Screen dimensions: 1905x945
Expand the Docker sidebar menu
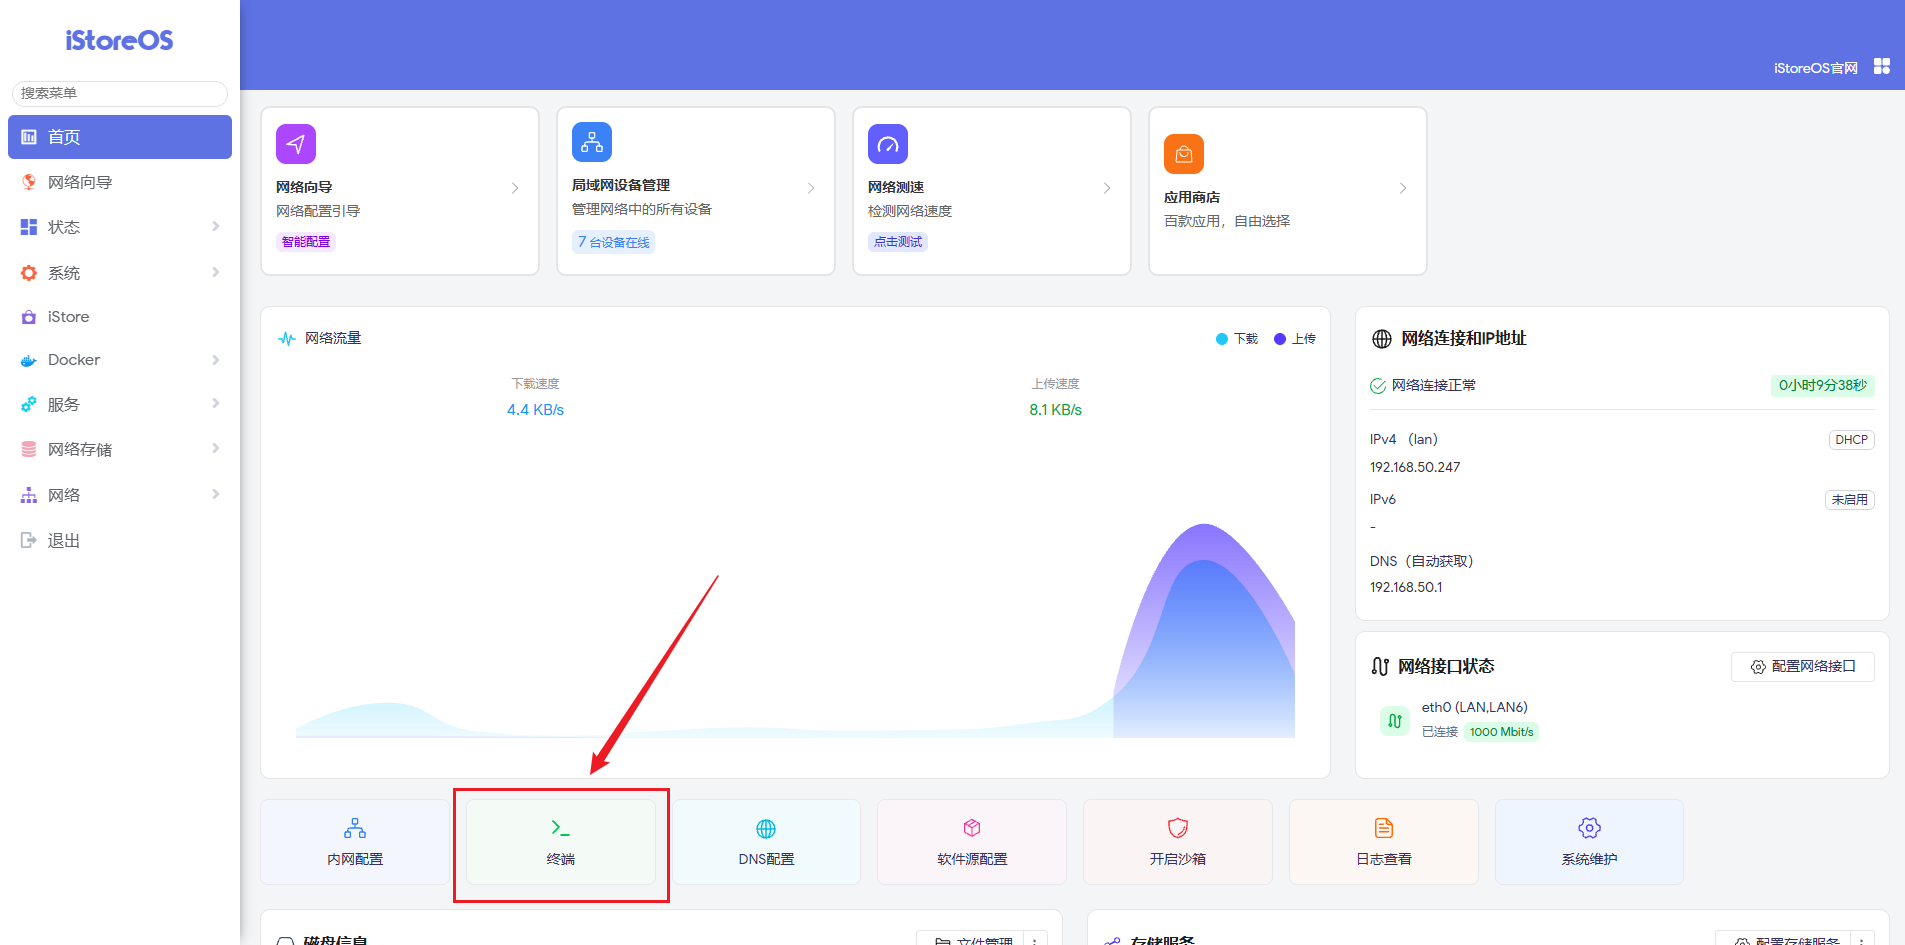(119, 360)
